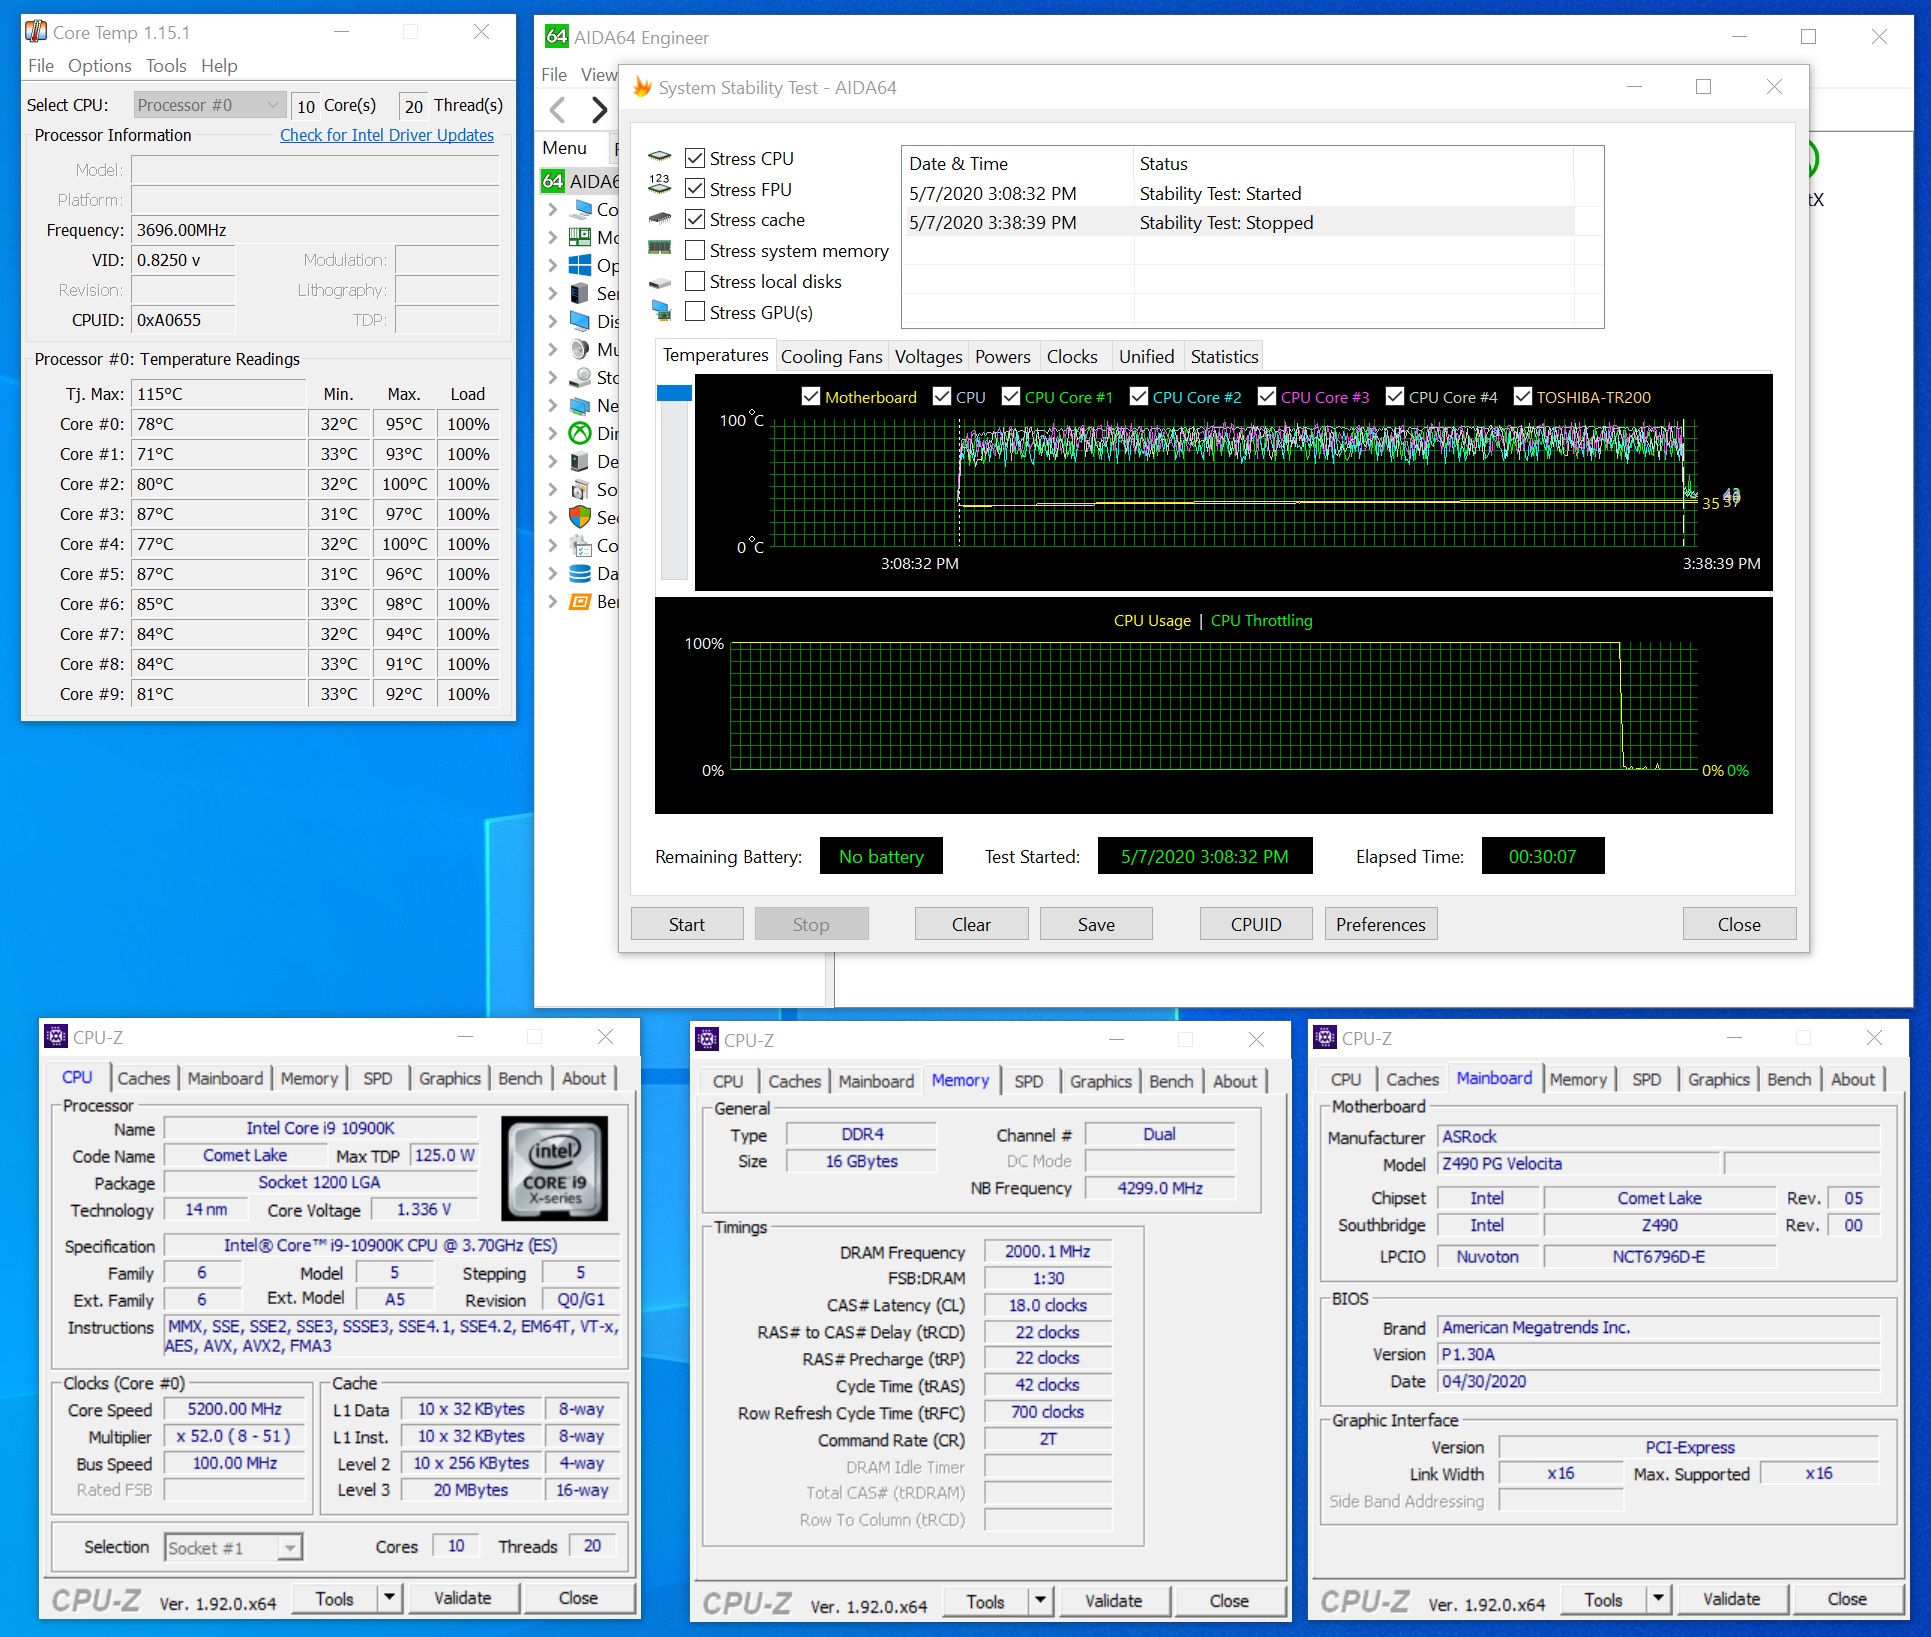Uncheck the Stress CPU checkbox
Screen dimensions: 1931x1637
point(695,158)
